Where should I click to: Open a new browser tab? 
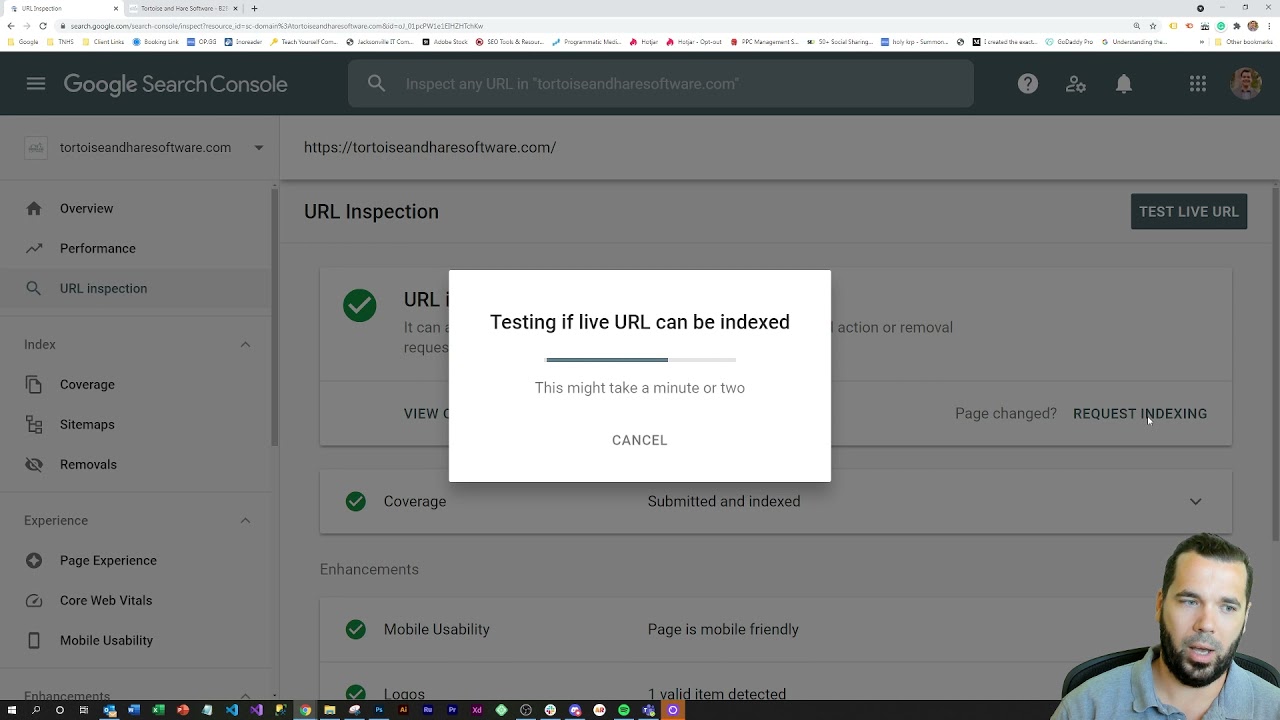(x=254, y=8)
